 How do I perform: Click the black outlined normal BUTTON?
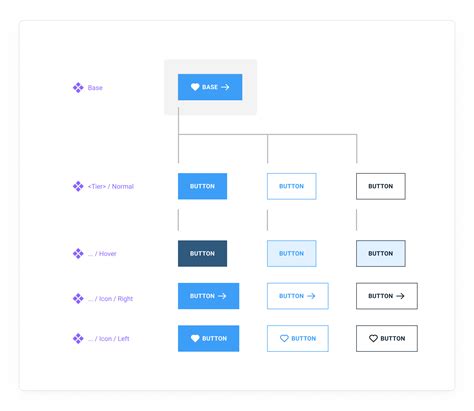click(x=381, y=186)
